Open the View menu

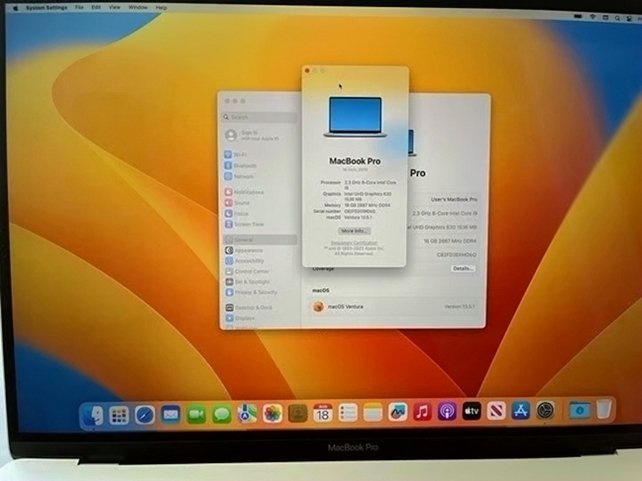[114, 8]
